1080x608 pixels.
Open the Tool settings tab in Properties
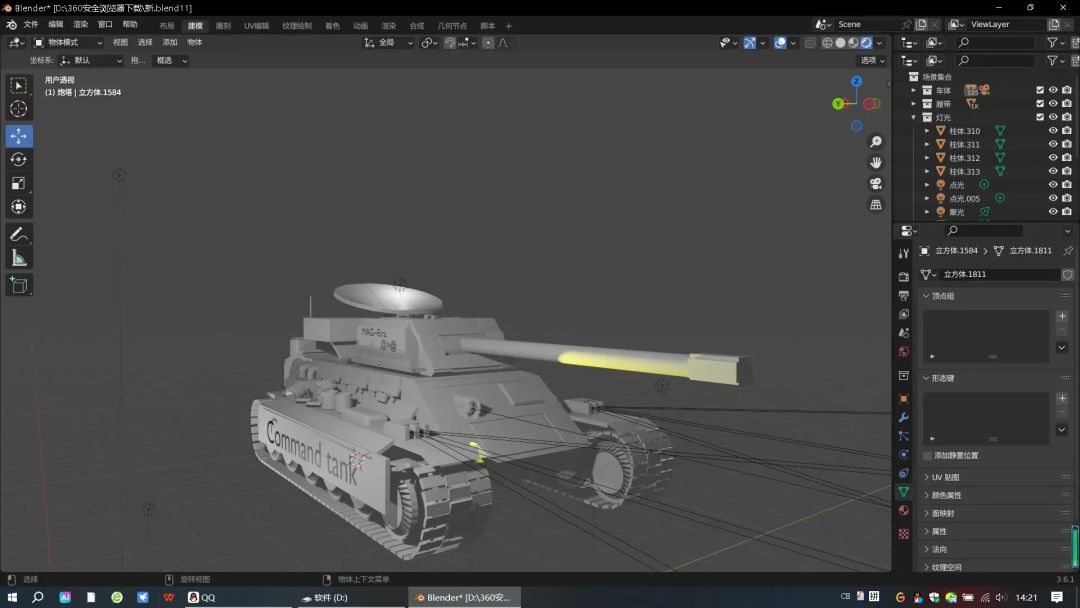(x=904, y=253)
